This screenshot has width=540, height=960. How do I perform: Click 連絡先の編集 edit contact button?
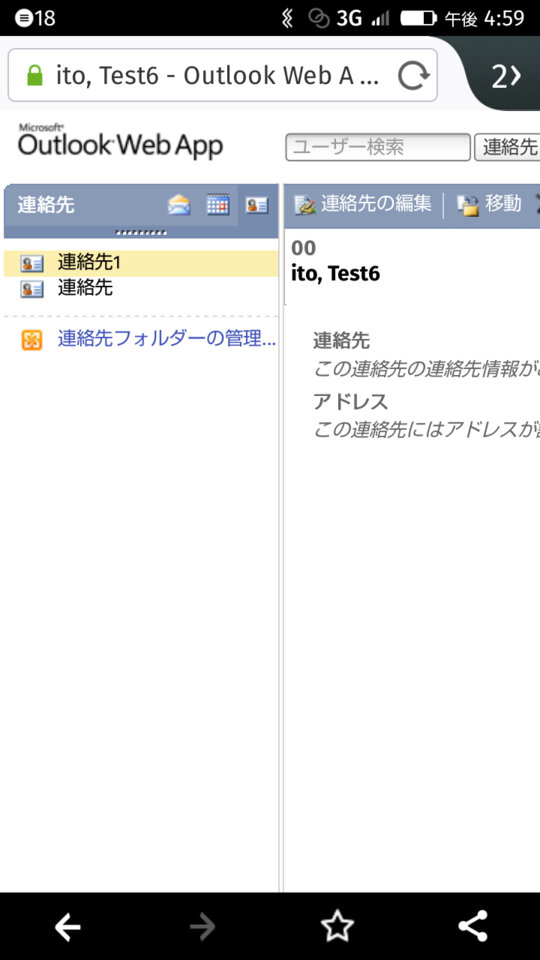362,204
